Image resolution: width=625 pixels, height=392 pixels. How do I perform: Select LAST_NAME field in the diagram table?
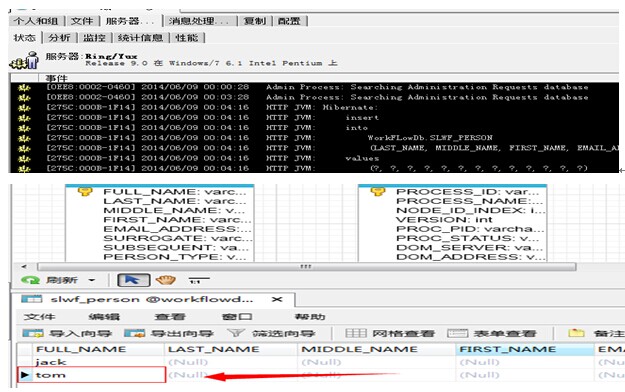(x=175, y=201)
